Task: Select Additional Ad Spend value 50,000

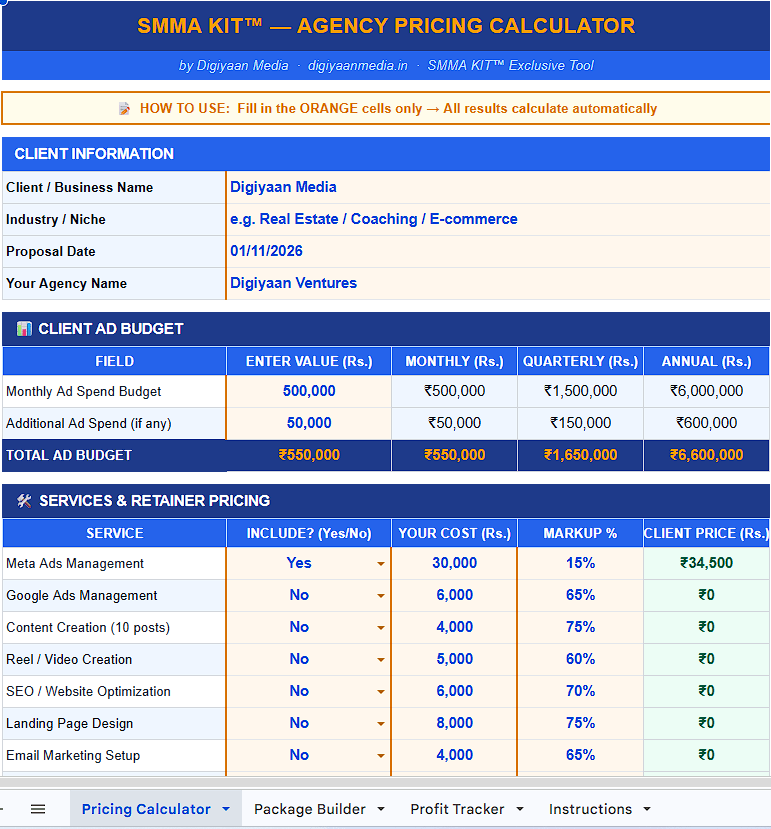Action: [x=309, y=423]
